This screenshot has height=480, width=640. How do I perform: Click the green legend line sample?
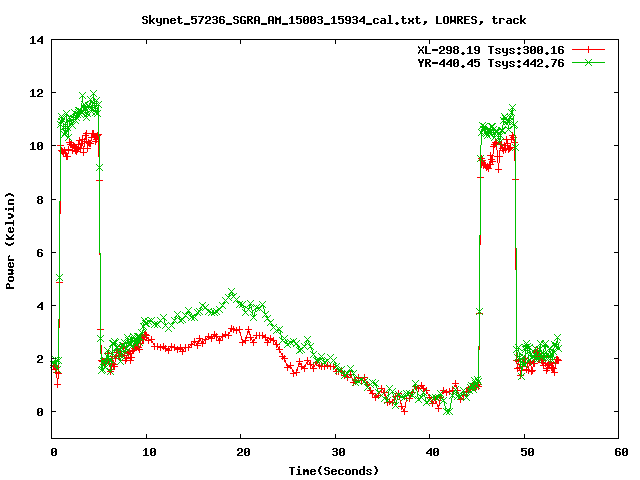588,62
